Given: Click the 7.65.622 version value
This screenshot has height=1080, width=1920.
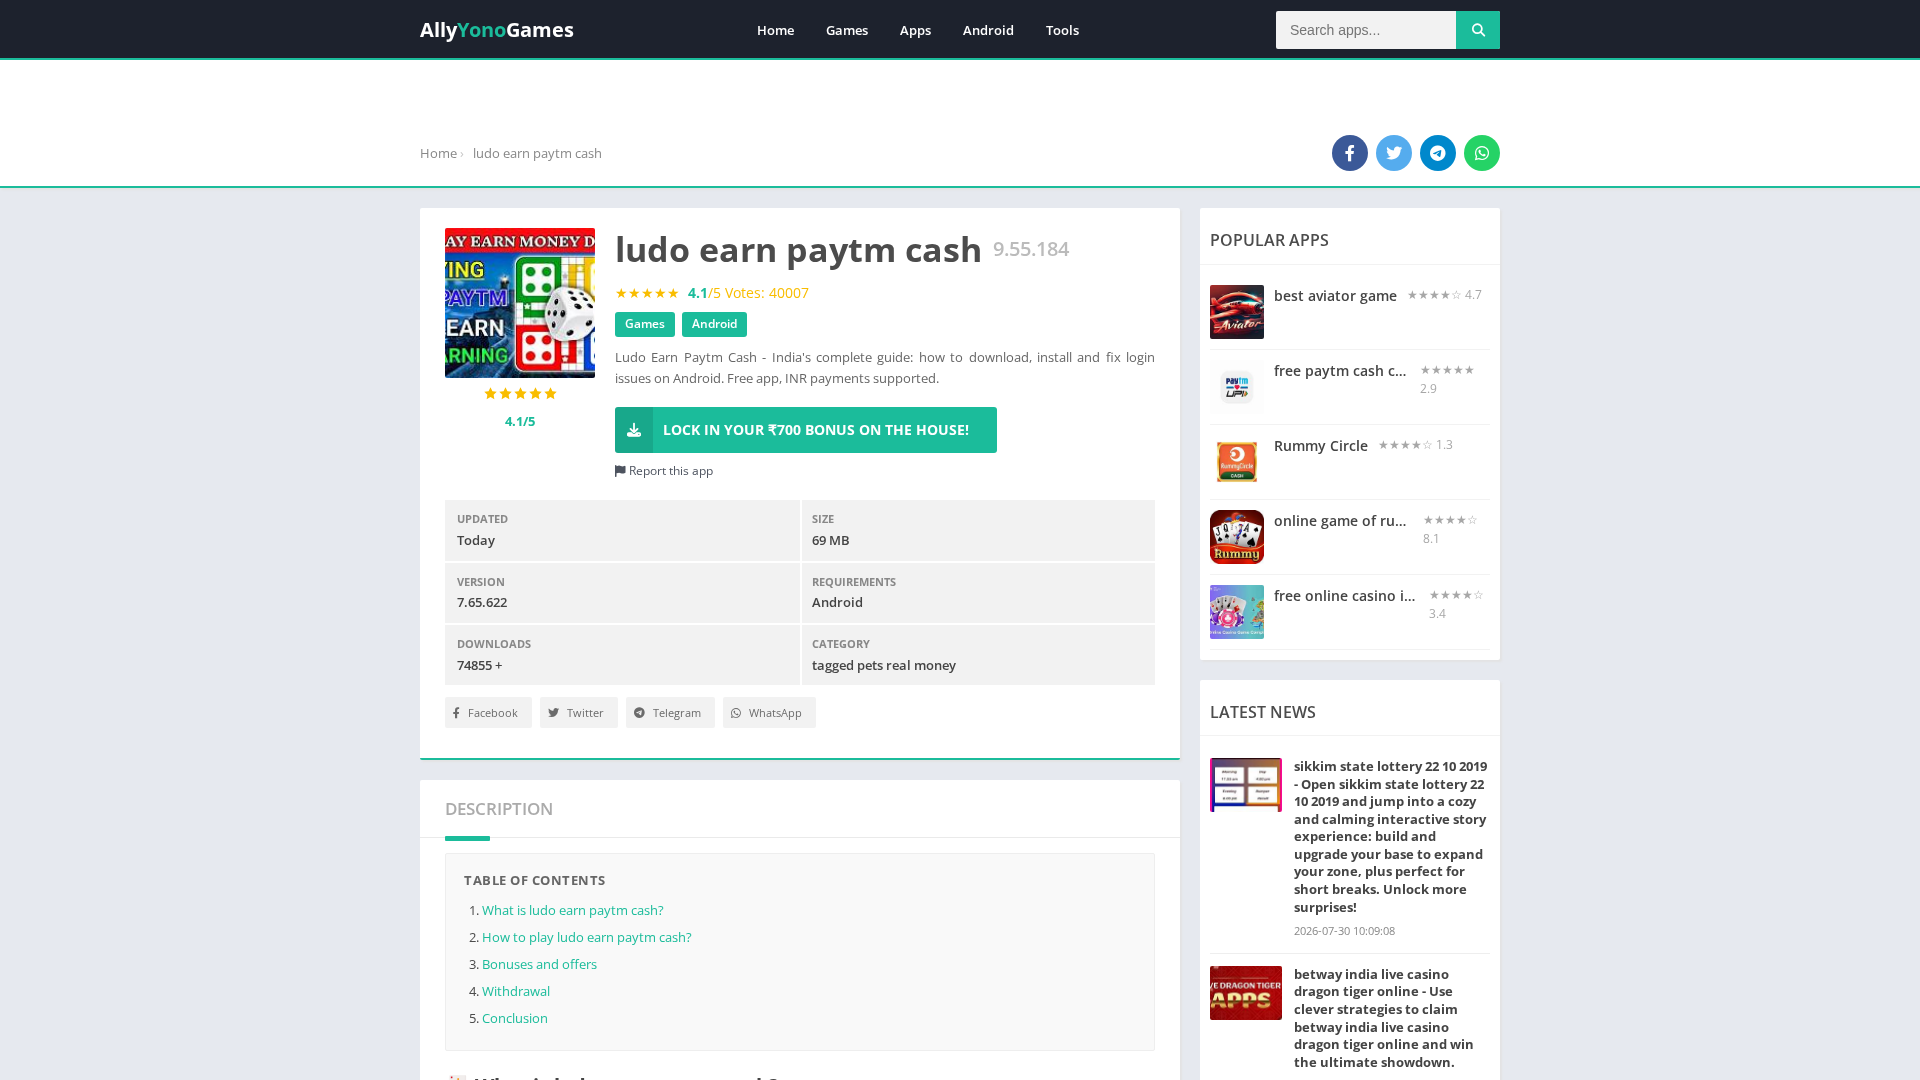Looking at the screenshot, I should pos(482,602).
